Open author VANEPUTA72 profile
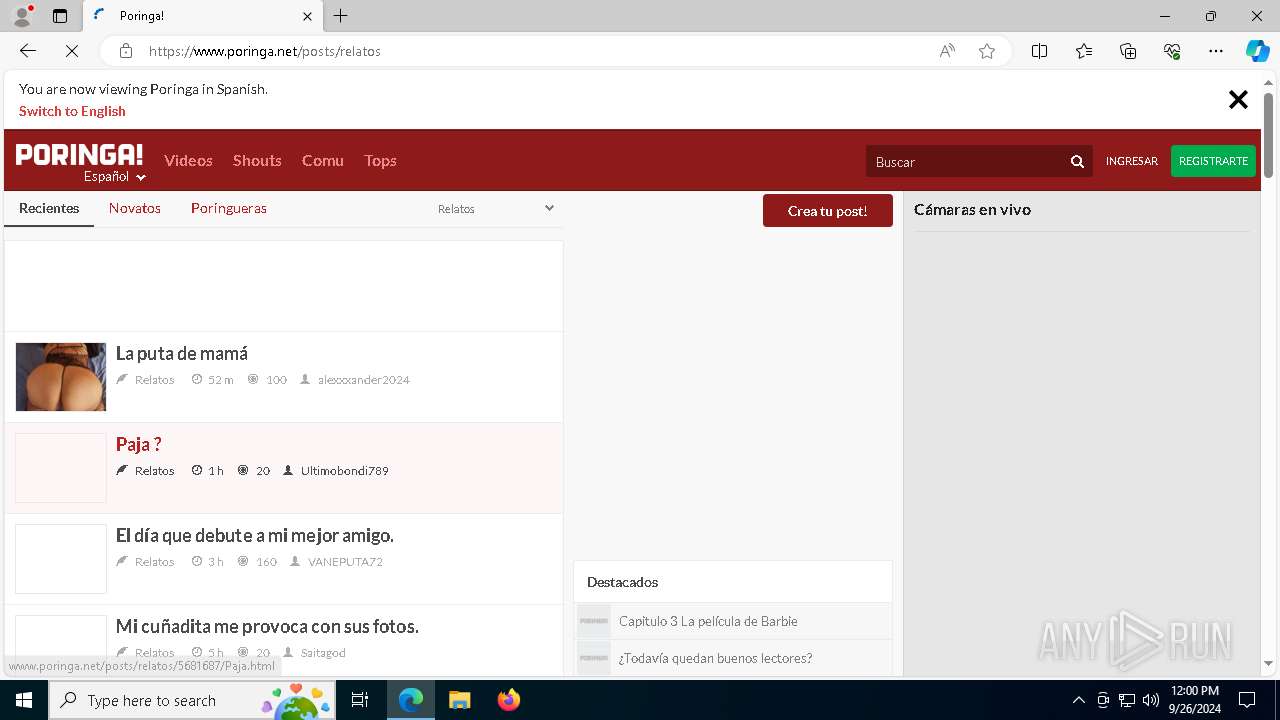Screen dimensions: 1280x720 345,562
